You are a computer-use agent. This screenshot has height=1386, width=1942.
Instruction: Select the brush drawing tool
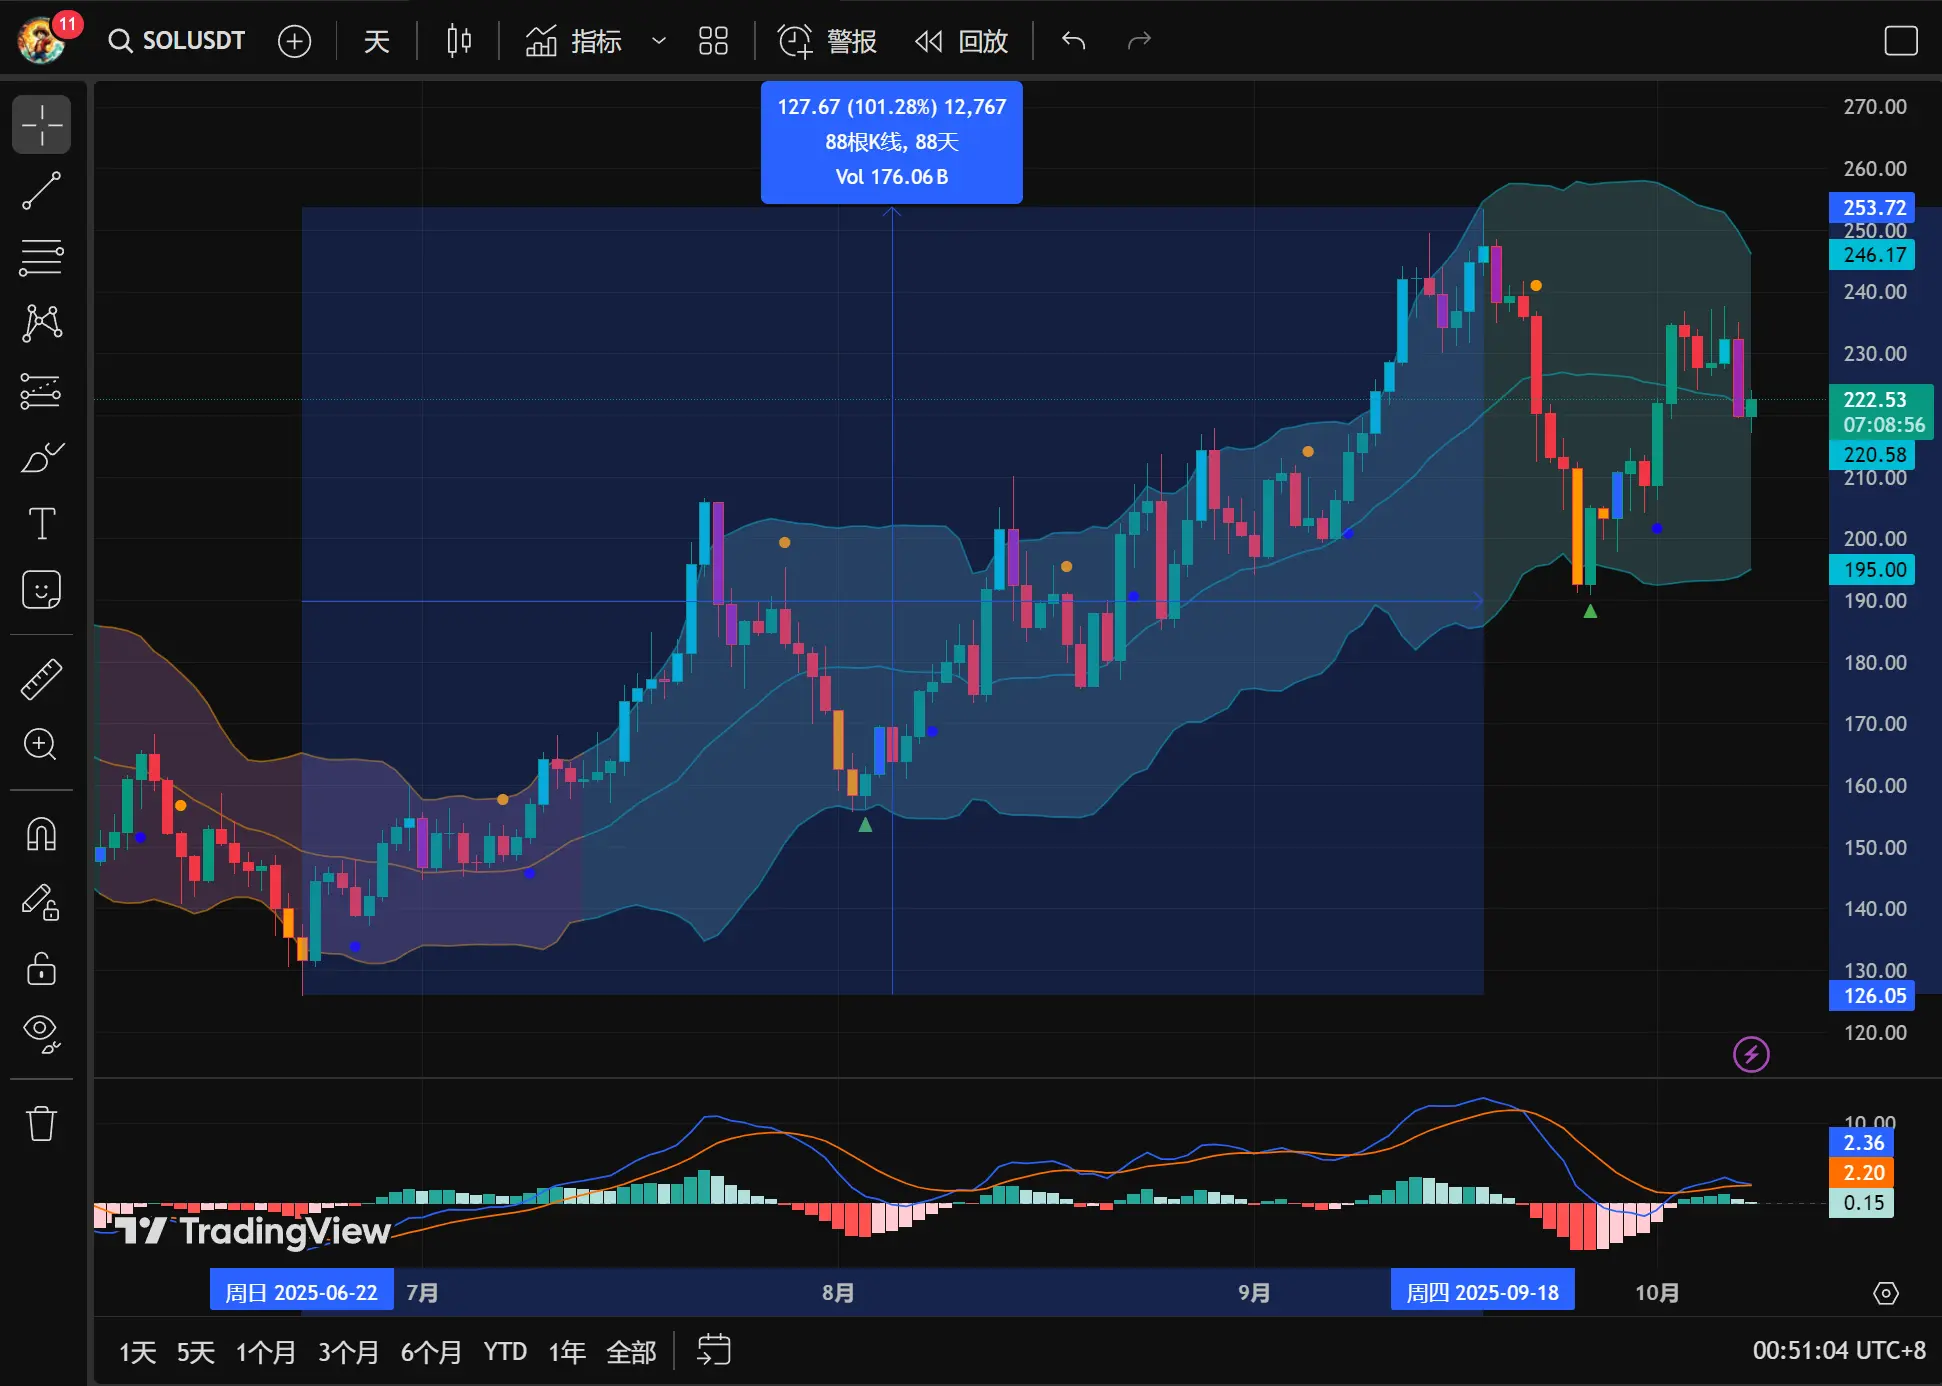41,457
